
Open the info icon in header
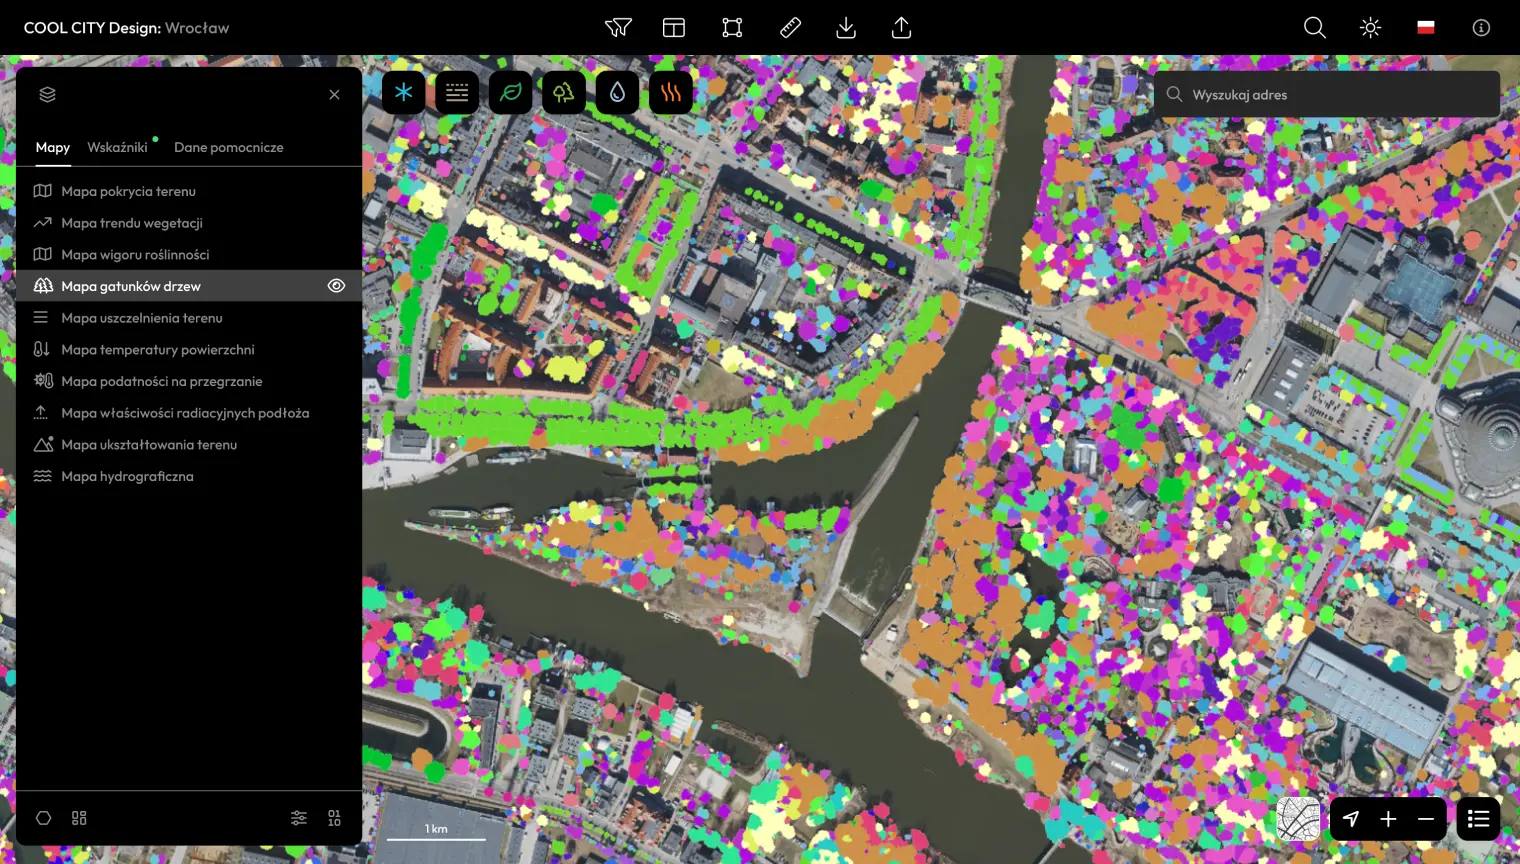pyautogui.click(x=1481, y=28)
